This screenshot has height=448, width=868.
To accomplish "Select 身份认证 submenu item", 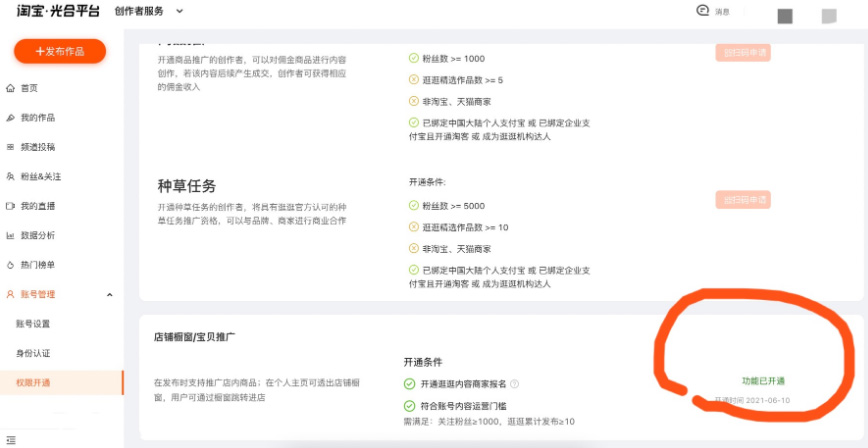I will pos(33,353).
